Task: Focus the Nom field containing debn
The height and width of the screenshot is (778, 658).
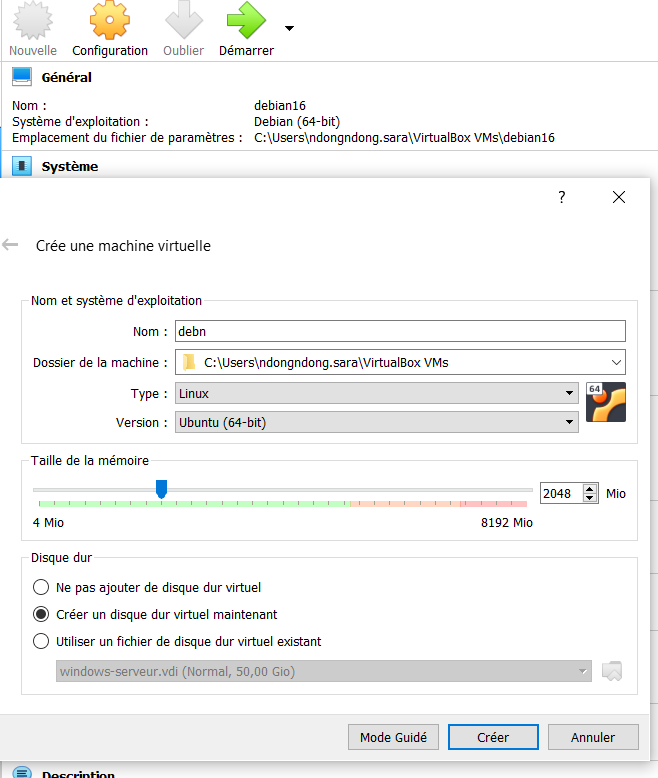Action: 400,331
